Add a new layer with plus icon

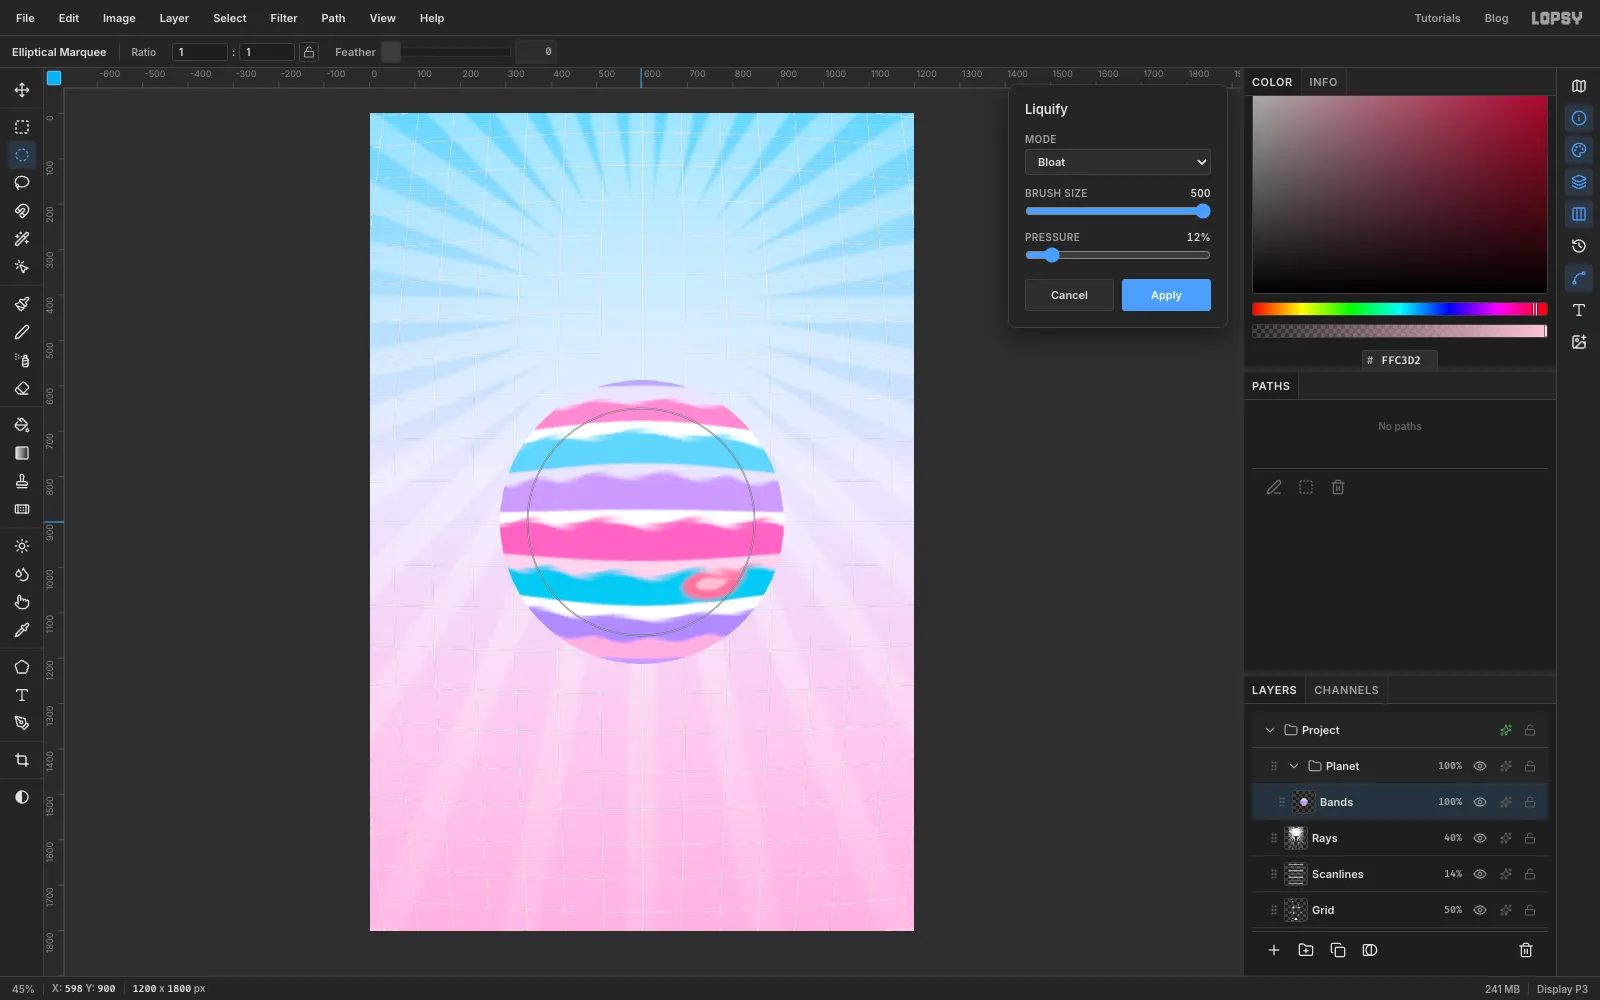pos(1274,950)
